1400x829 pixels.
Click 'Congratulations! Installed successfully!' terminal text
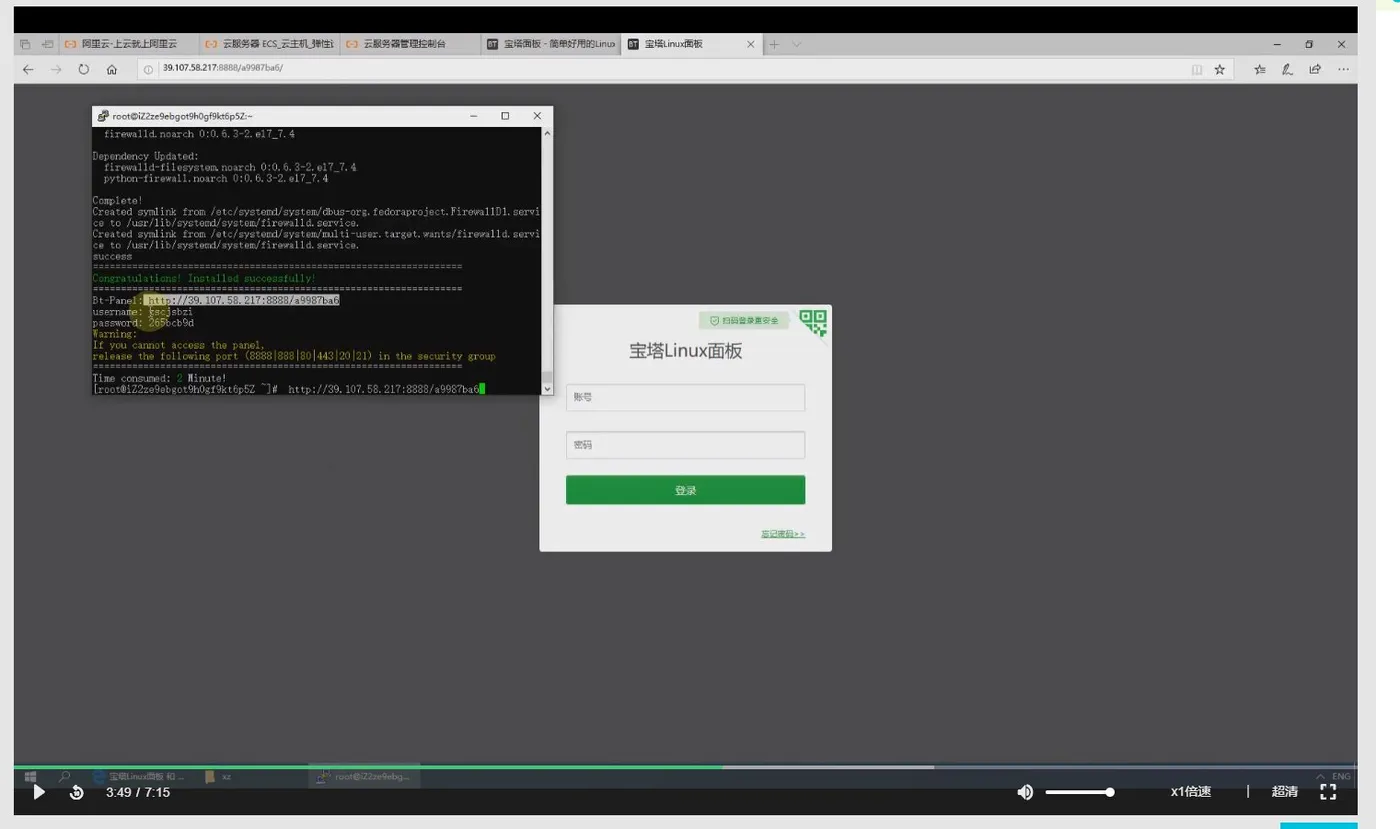click(x=204, y=278)
